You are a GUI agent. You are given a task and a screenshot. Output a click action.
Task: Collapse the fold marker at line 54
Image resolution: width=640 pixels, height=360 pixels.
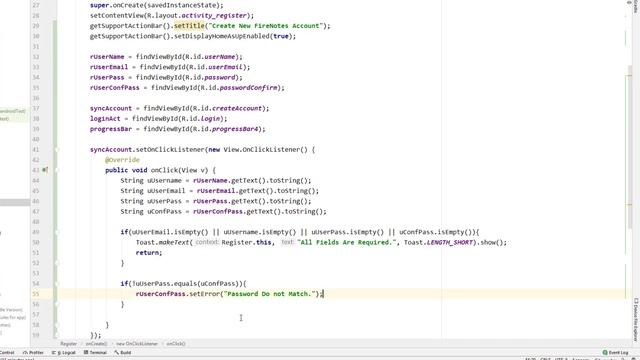pyautogui.click(x=56, y=284)
